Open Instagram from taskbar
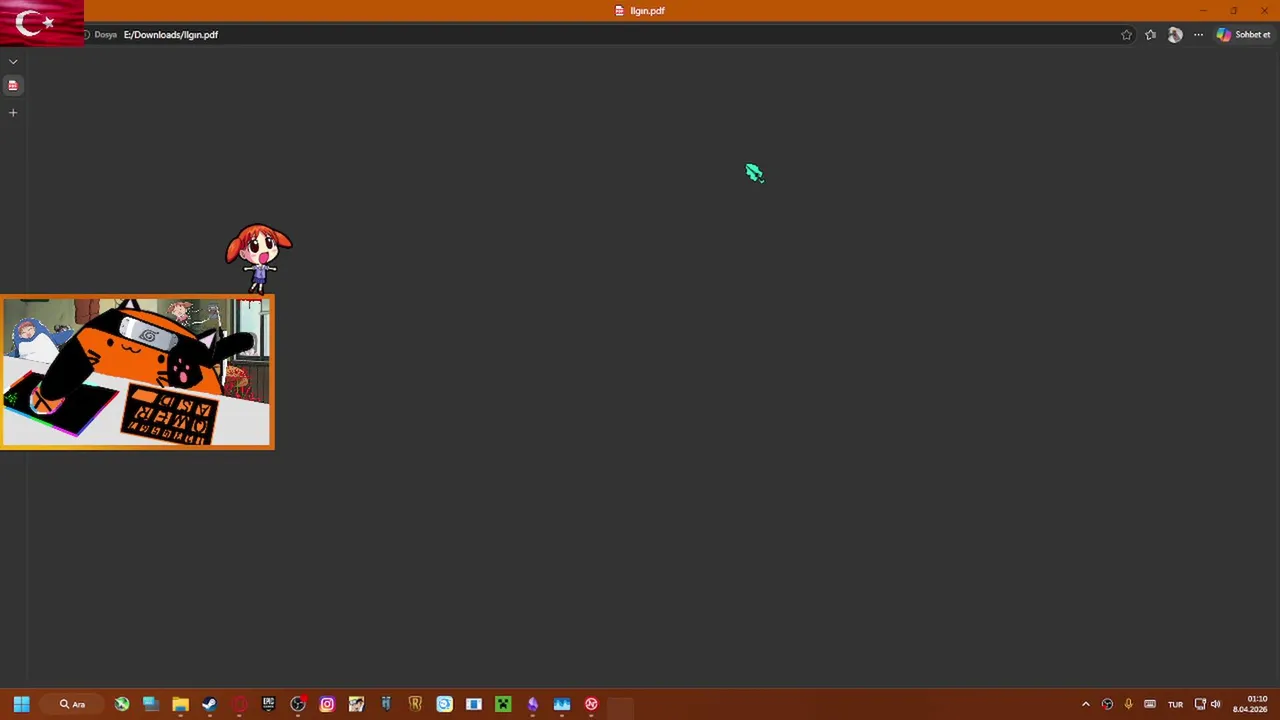Viewport: 1280px width, 720px height. pos(327,704)
